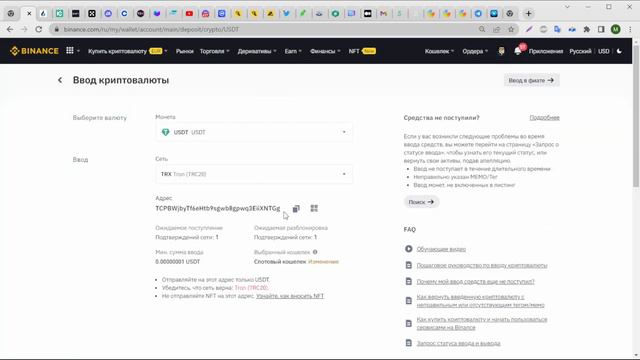Click the Поиск button
The width and height of the screenshot is (640, 360).
click(421, 202)
